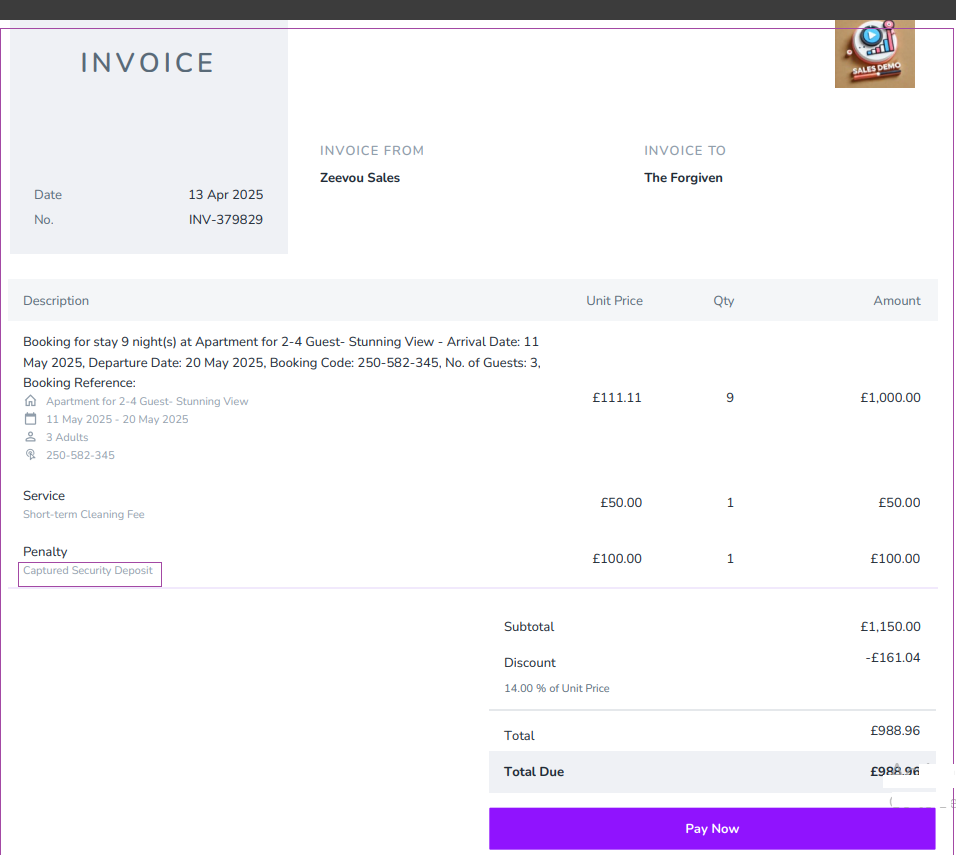
Task: Click the Service line item label
Action: coord(44,495)
